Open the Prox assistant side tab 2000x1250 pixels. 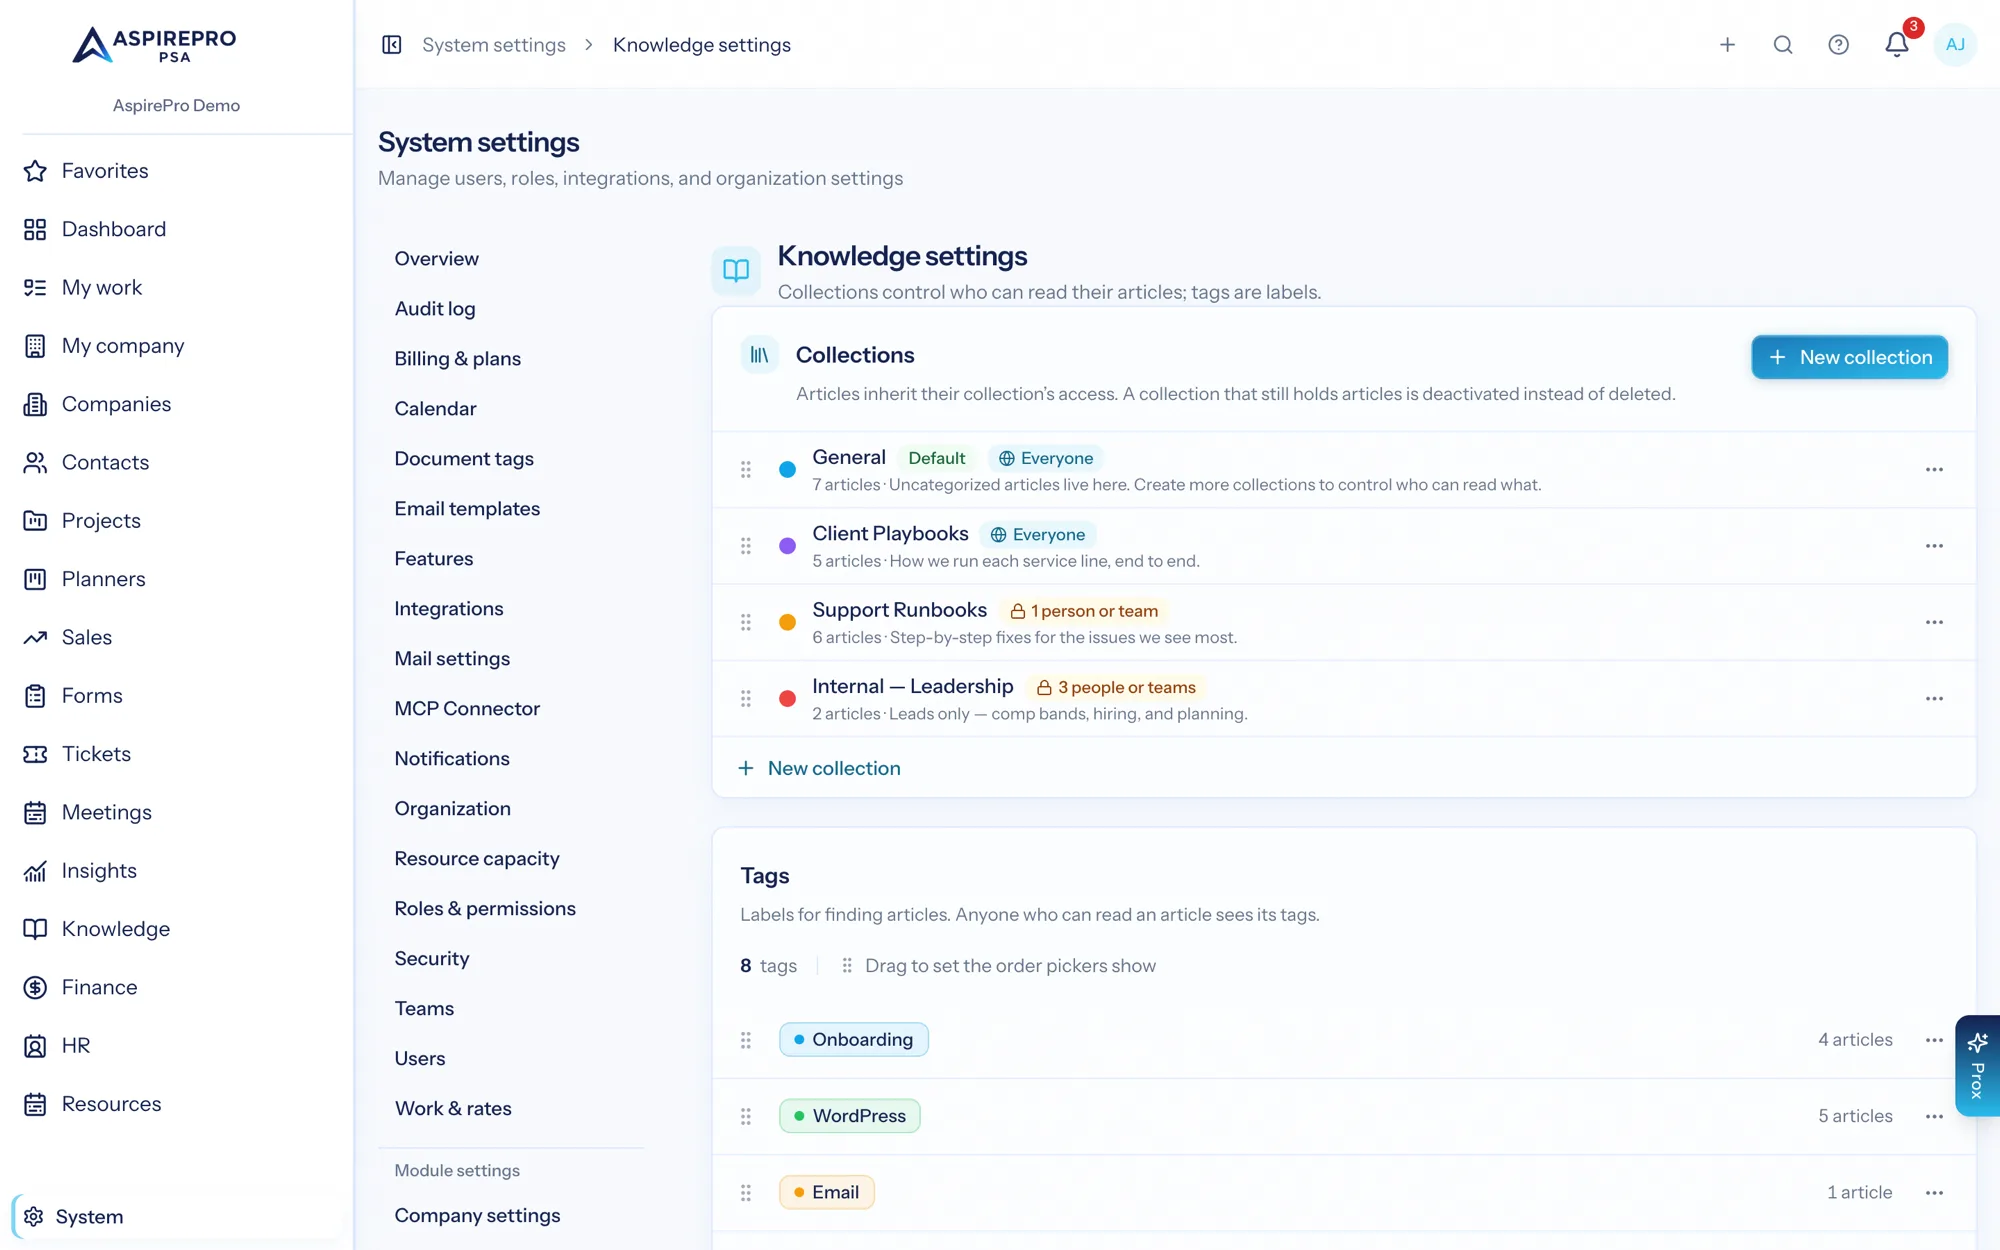click(1977, 1066)
